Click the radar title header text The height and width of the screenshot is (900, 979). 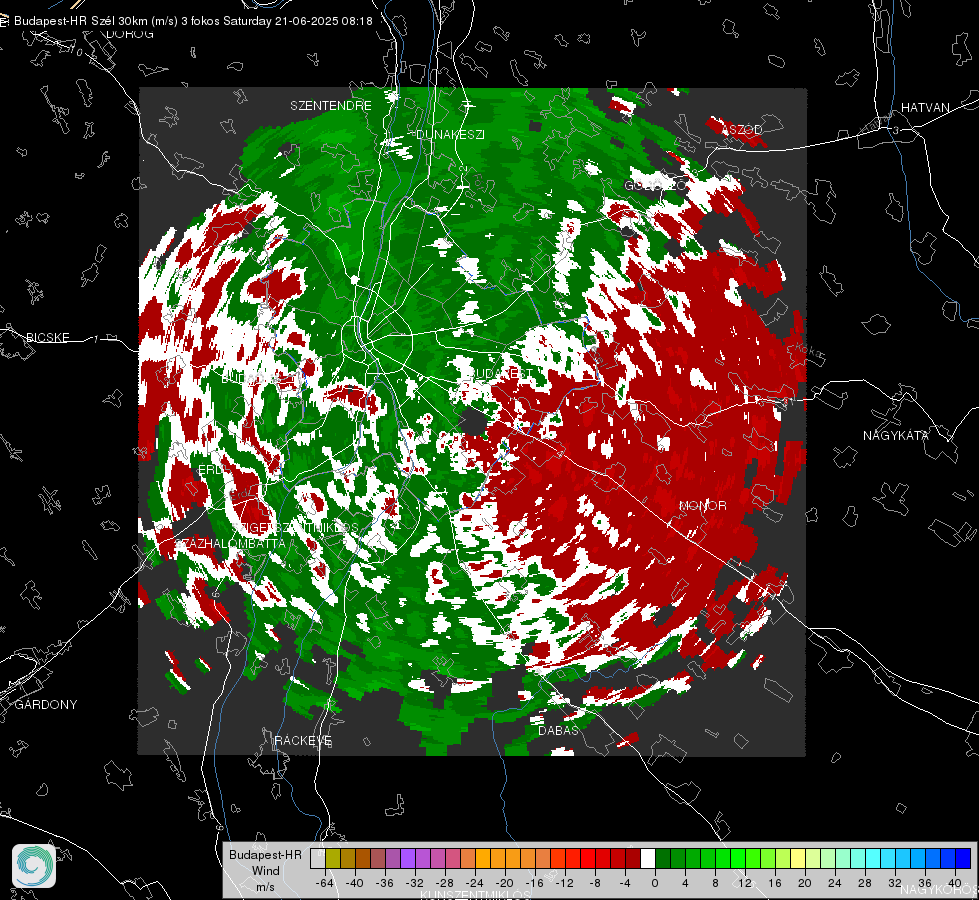193,21
